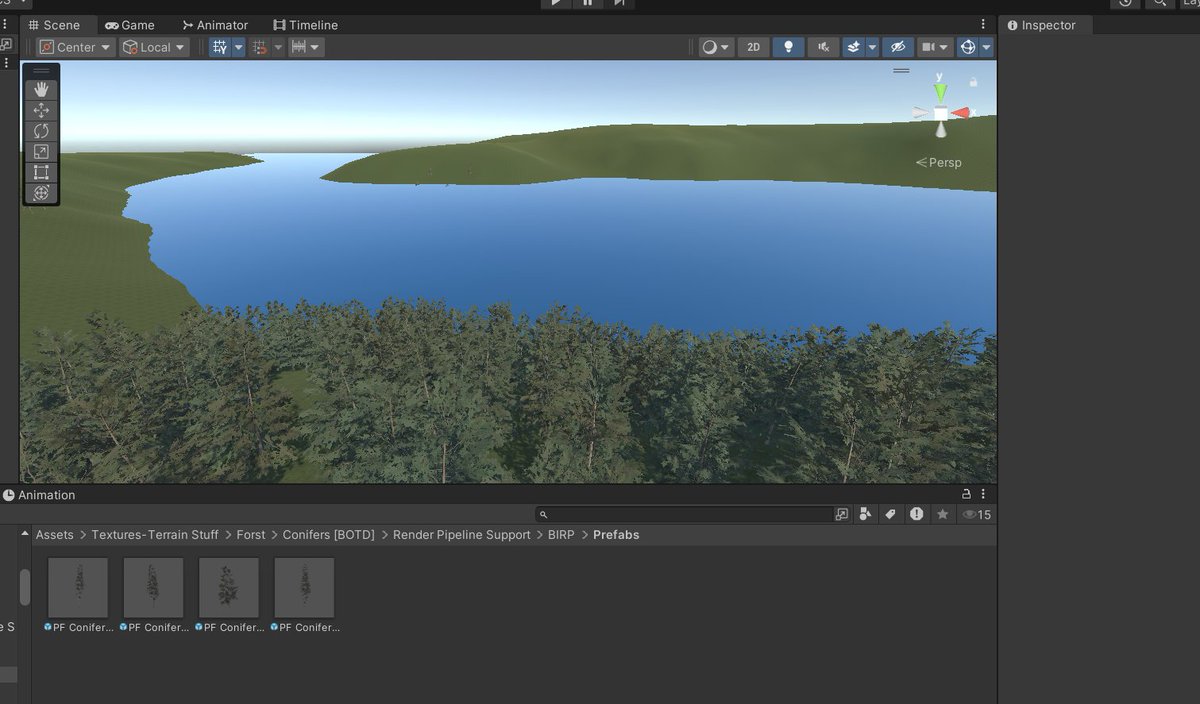Lock scene view rotation with padlock icon
1200x704 pixels.
[x=973, y=82]
